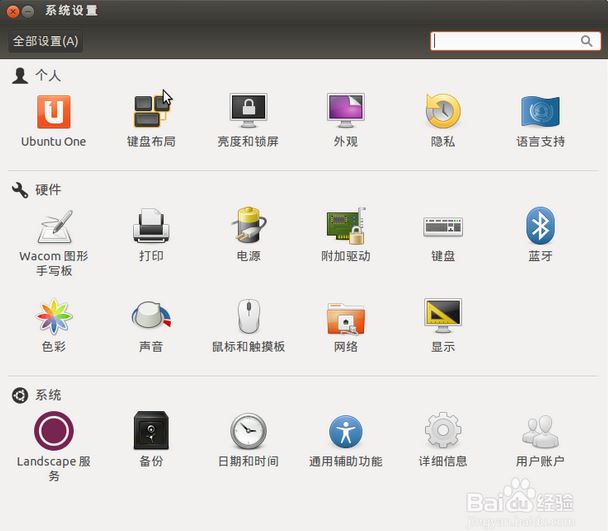Open Wacom 图形手写板 tablet icon
Image resolution: width=608 pixels, height=531 pixels.
(x=55, y=227)
